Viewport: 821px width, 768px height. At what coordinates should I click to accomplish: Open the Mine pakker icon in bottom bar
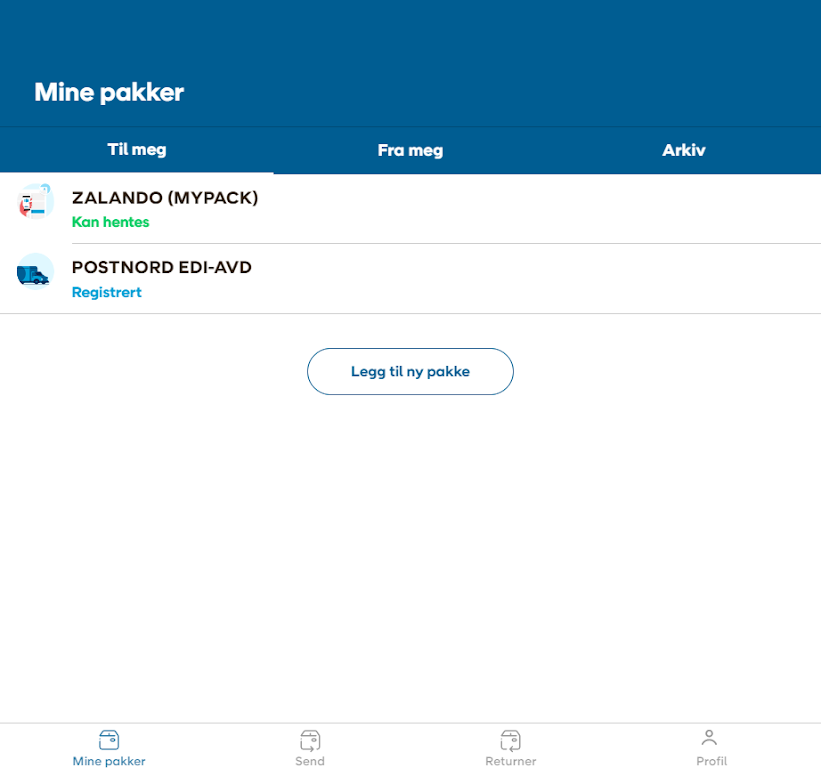coord(109,740)
